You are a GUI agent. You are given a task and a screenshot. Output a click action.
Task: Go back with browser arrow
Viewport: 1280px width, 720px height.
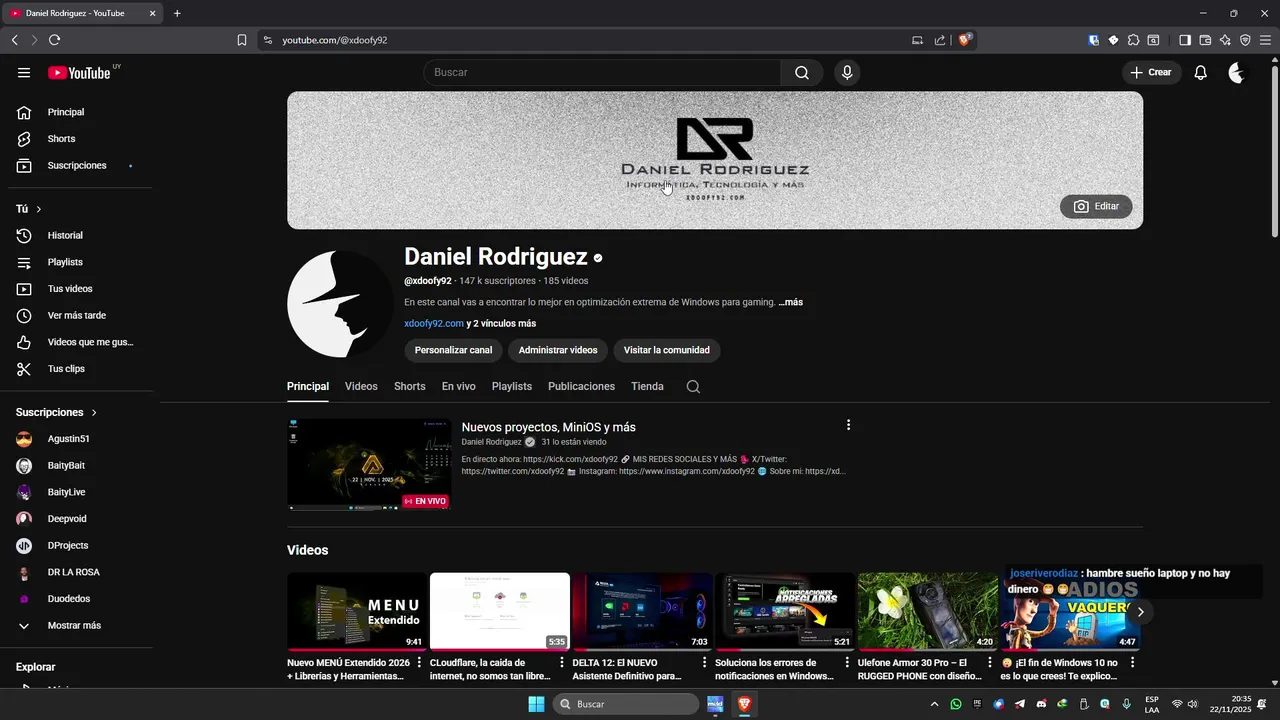tap(14, 40)
